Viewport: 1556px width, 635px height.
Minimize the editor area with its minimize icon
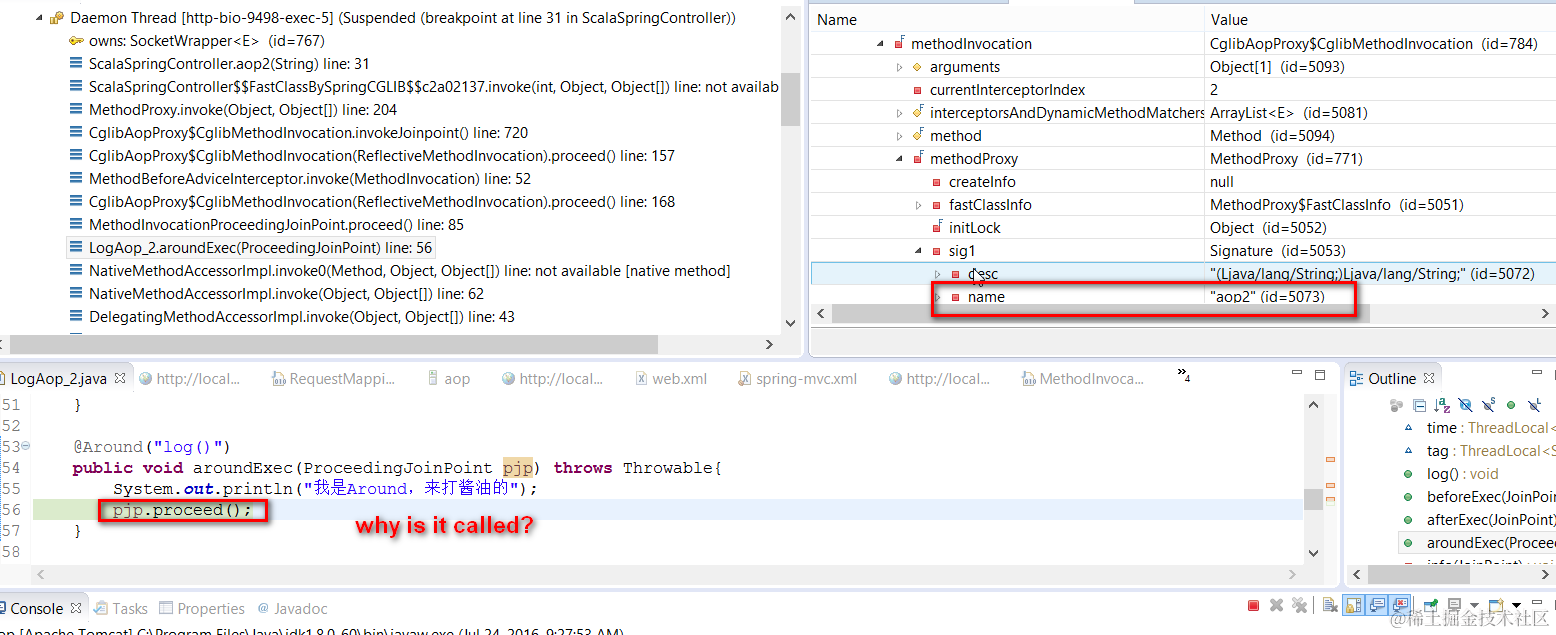[x=1297, y=372]
